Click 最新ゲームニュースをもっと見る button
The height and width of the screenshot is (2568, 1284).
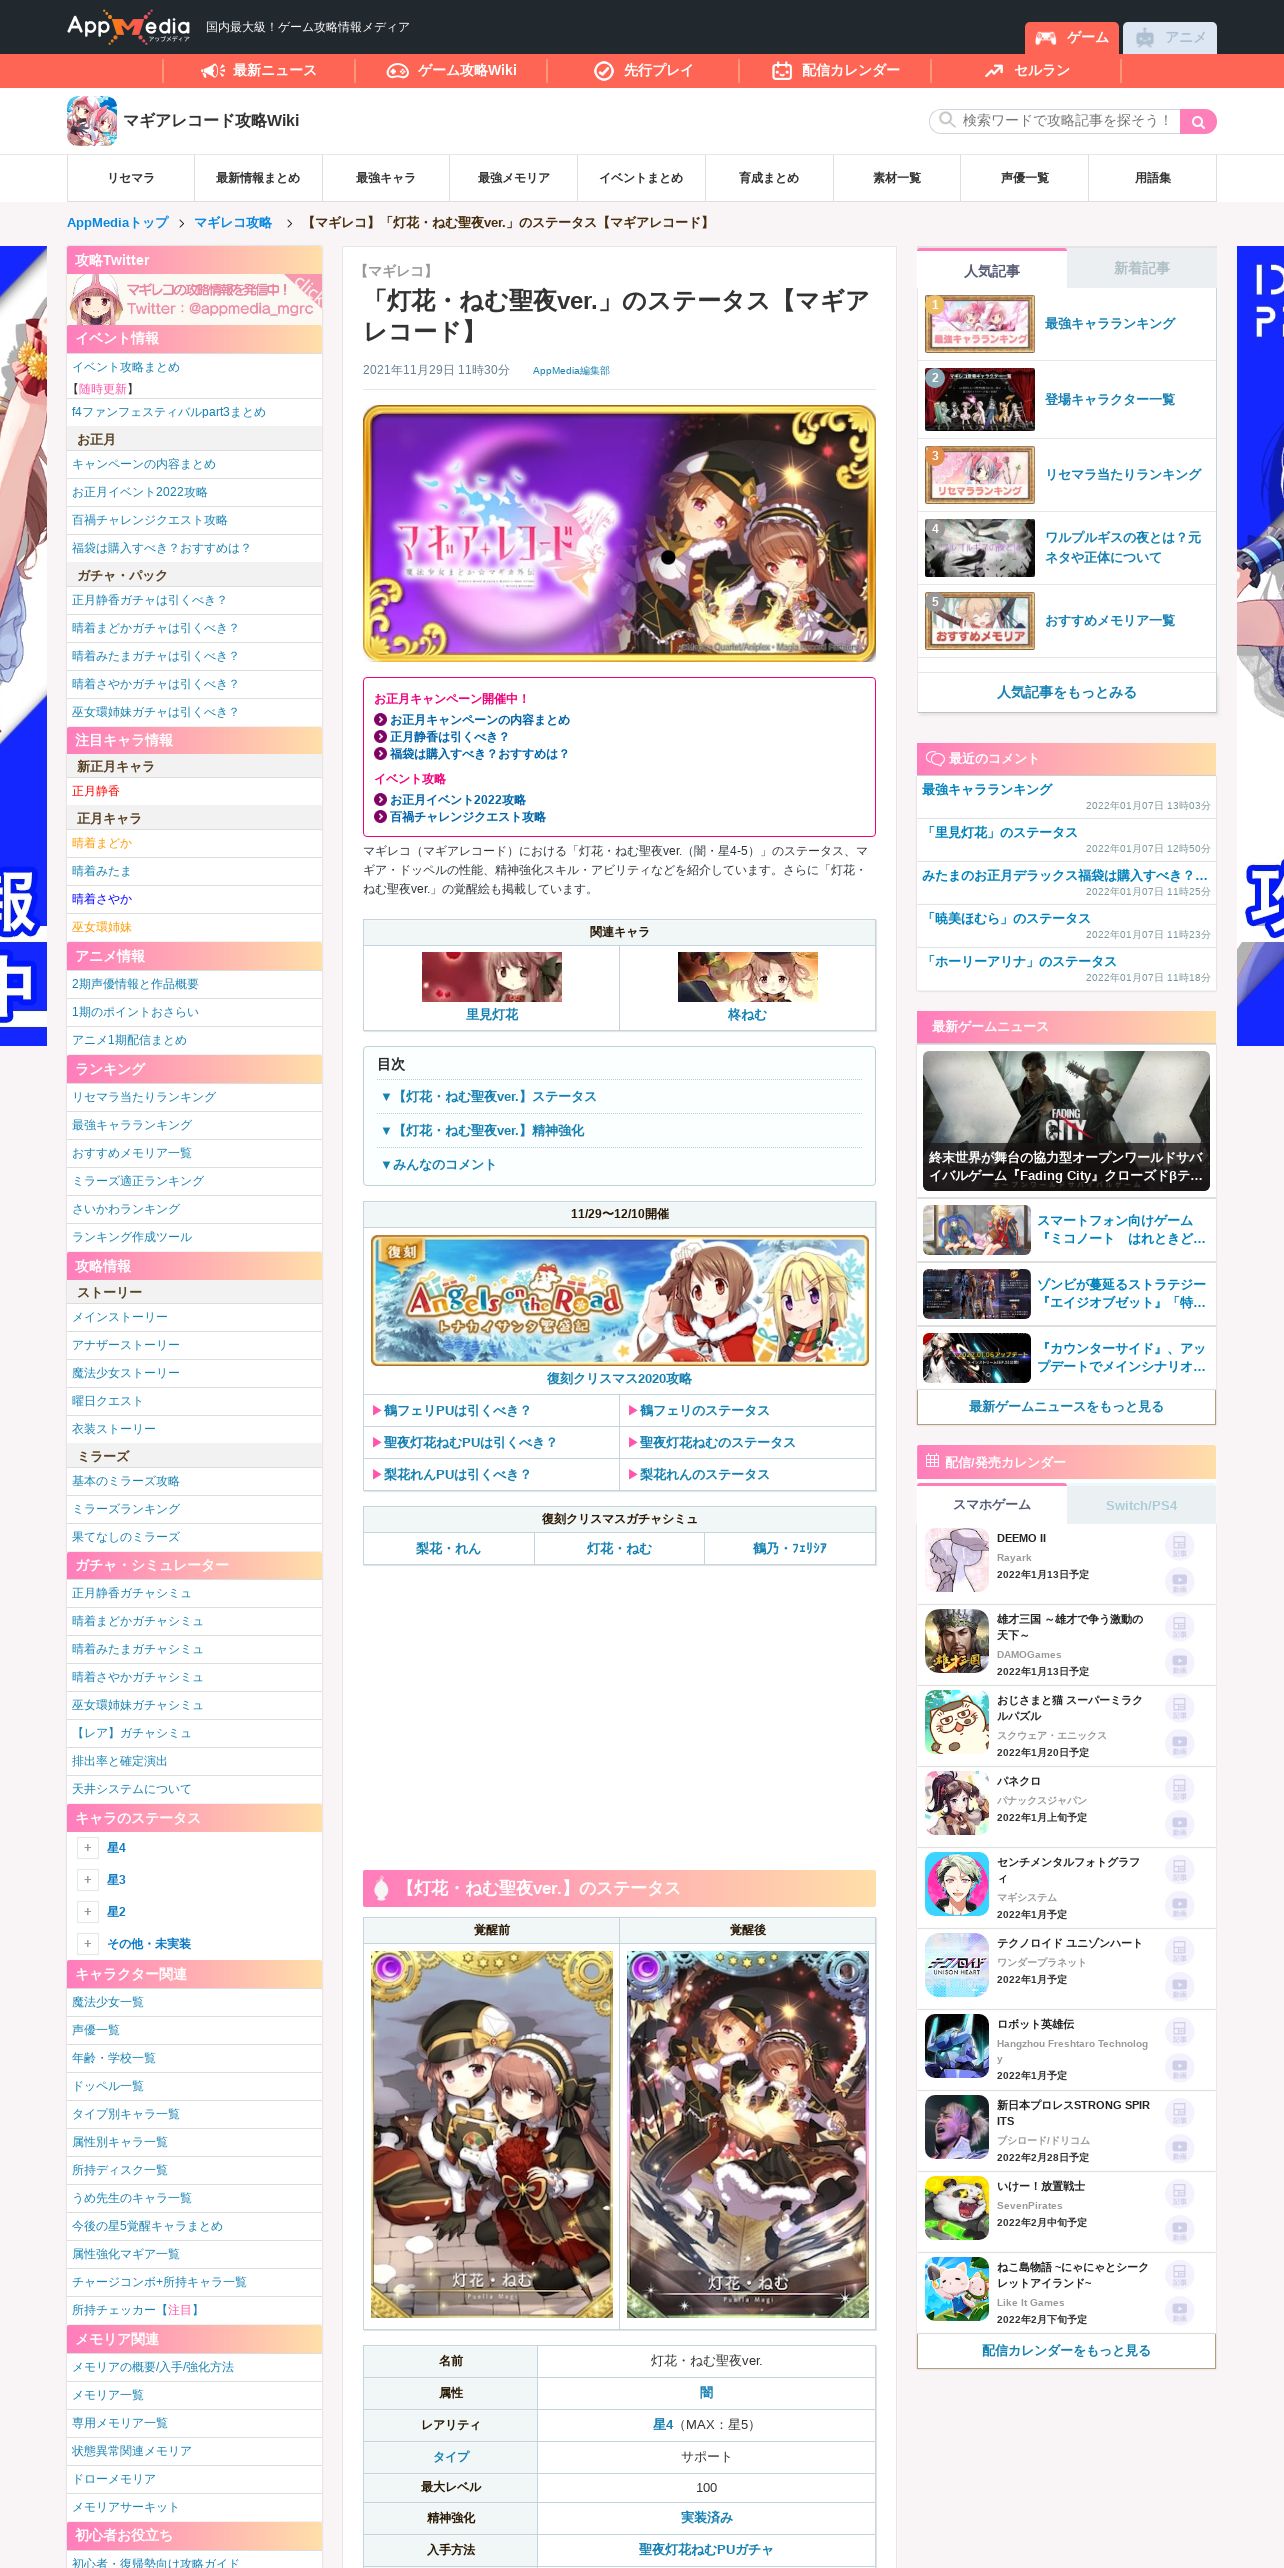1067,1407
